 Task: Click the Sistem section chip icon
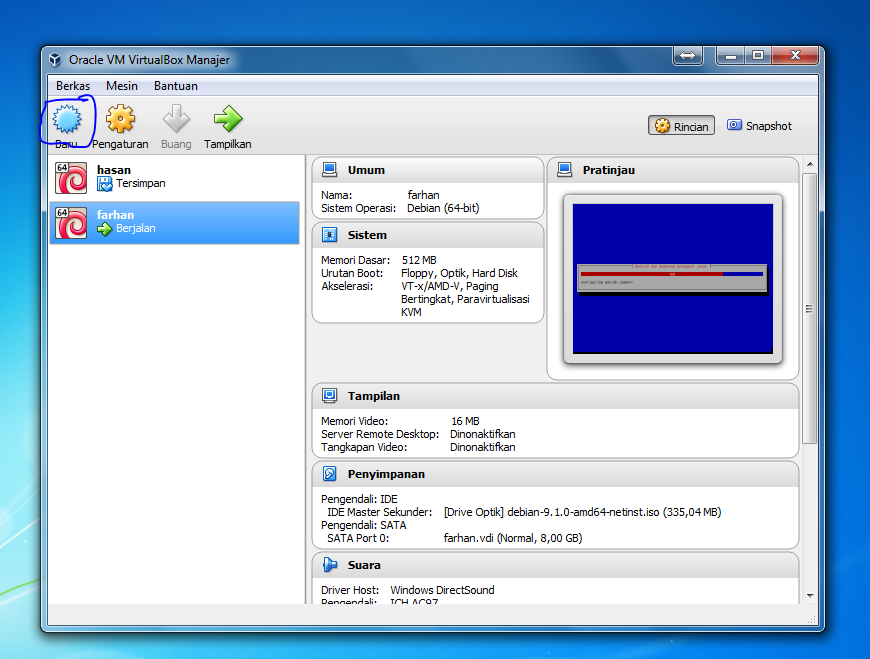click(x=331, y=234)
